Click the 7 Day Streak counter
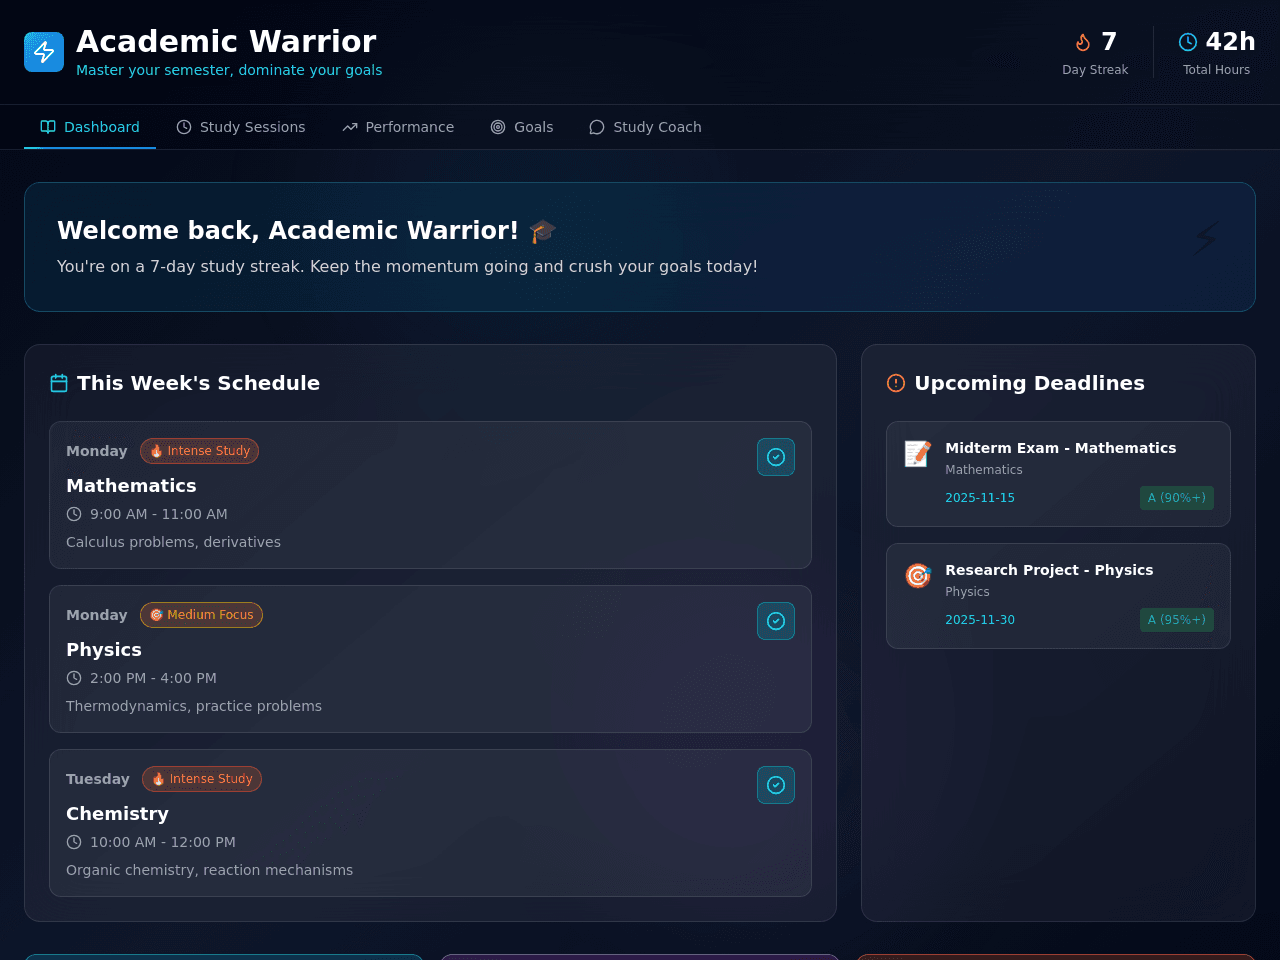This screenshot has height=960, width=1280. 1095,52
